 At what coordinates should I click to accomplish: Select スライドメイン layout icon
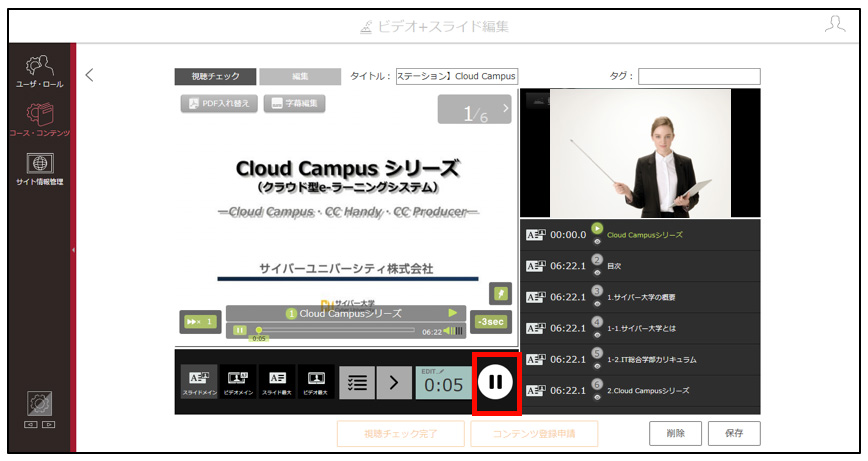point(200,381)
